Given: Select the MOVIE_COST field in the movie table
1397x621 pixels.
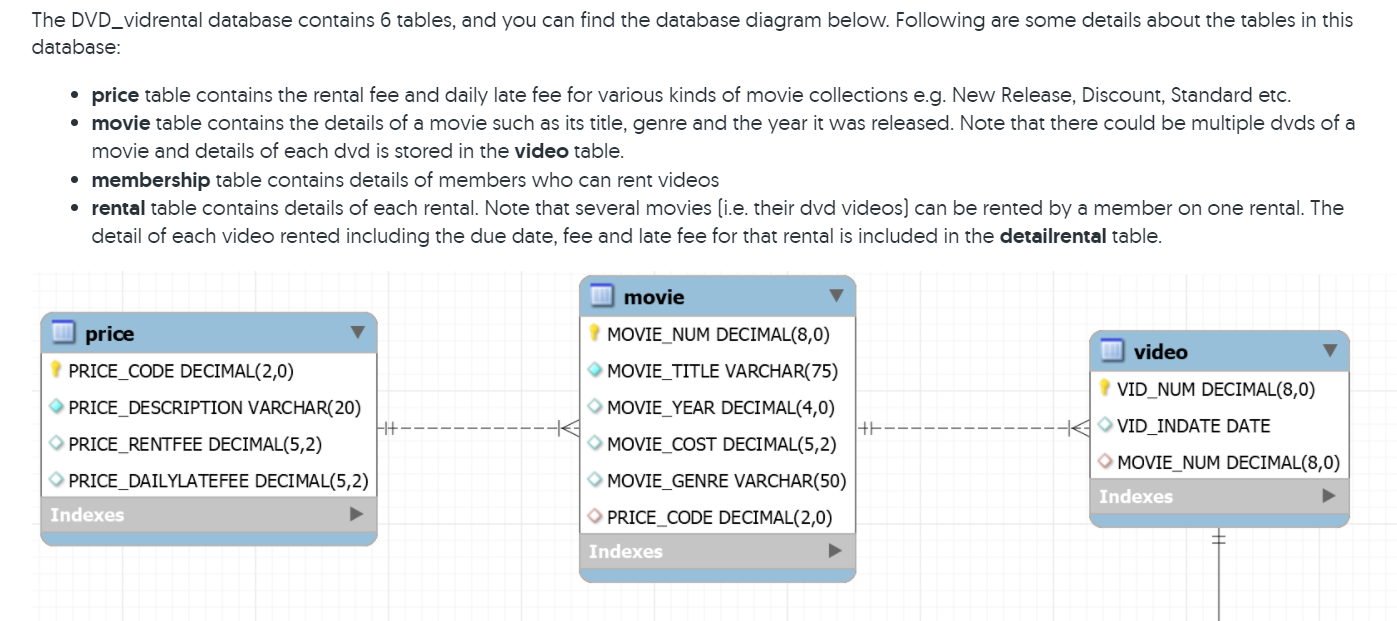Looking at the screenshot, I should pos(722,444).
